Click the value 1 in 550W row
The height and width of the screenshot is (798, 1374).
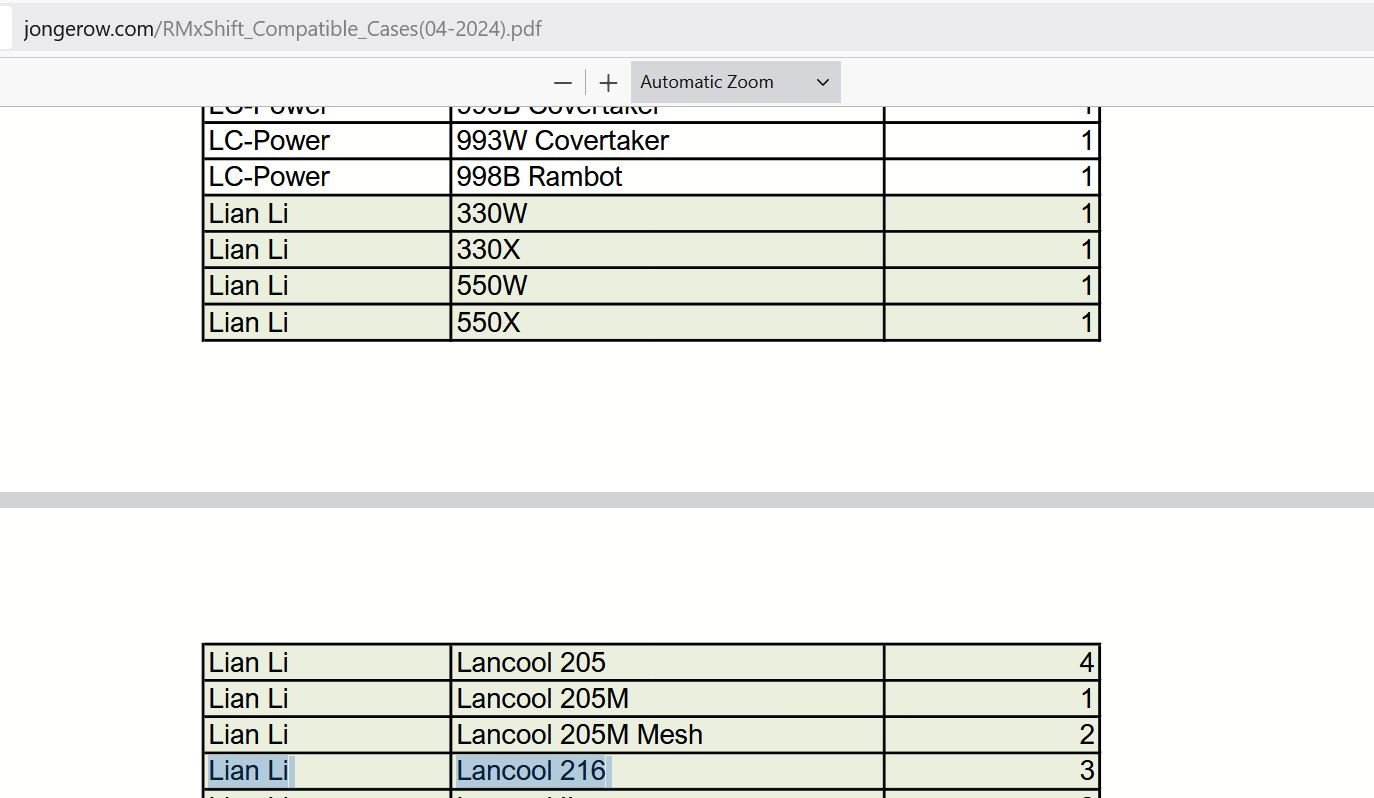(x=1087, y=286)
